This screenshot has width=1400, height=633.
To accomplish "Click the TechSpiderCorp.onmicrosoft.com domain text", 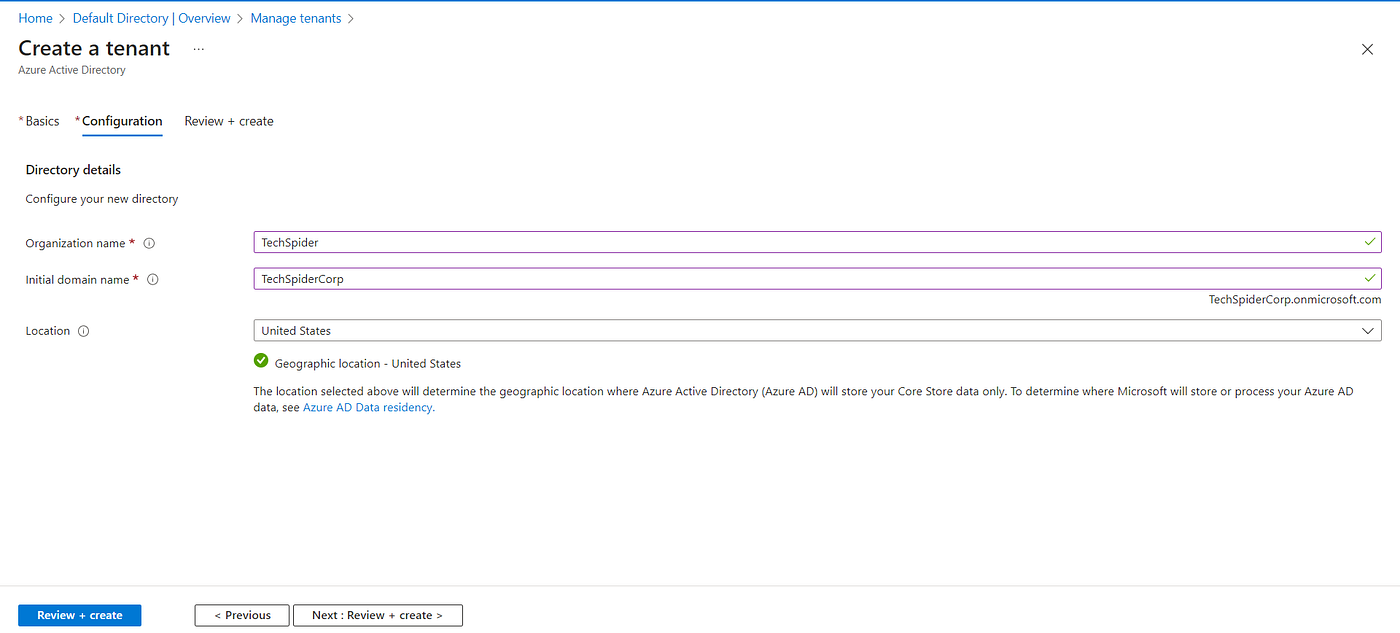I will pos(1294,298).
